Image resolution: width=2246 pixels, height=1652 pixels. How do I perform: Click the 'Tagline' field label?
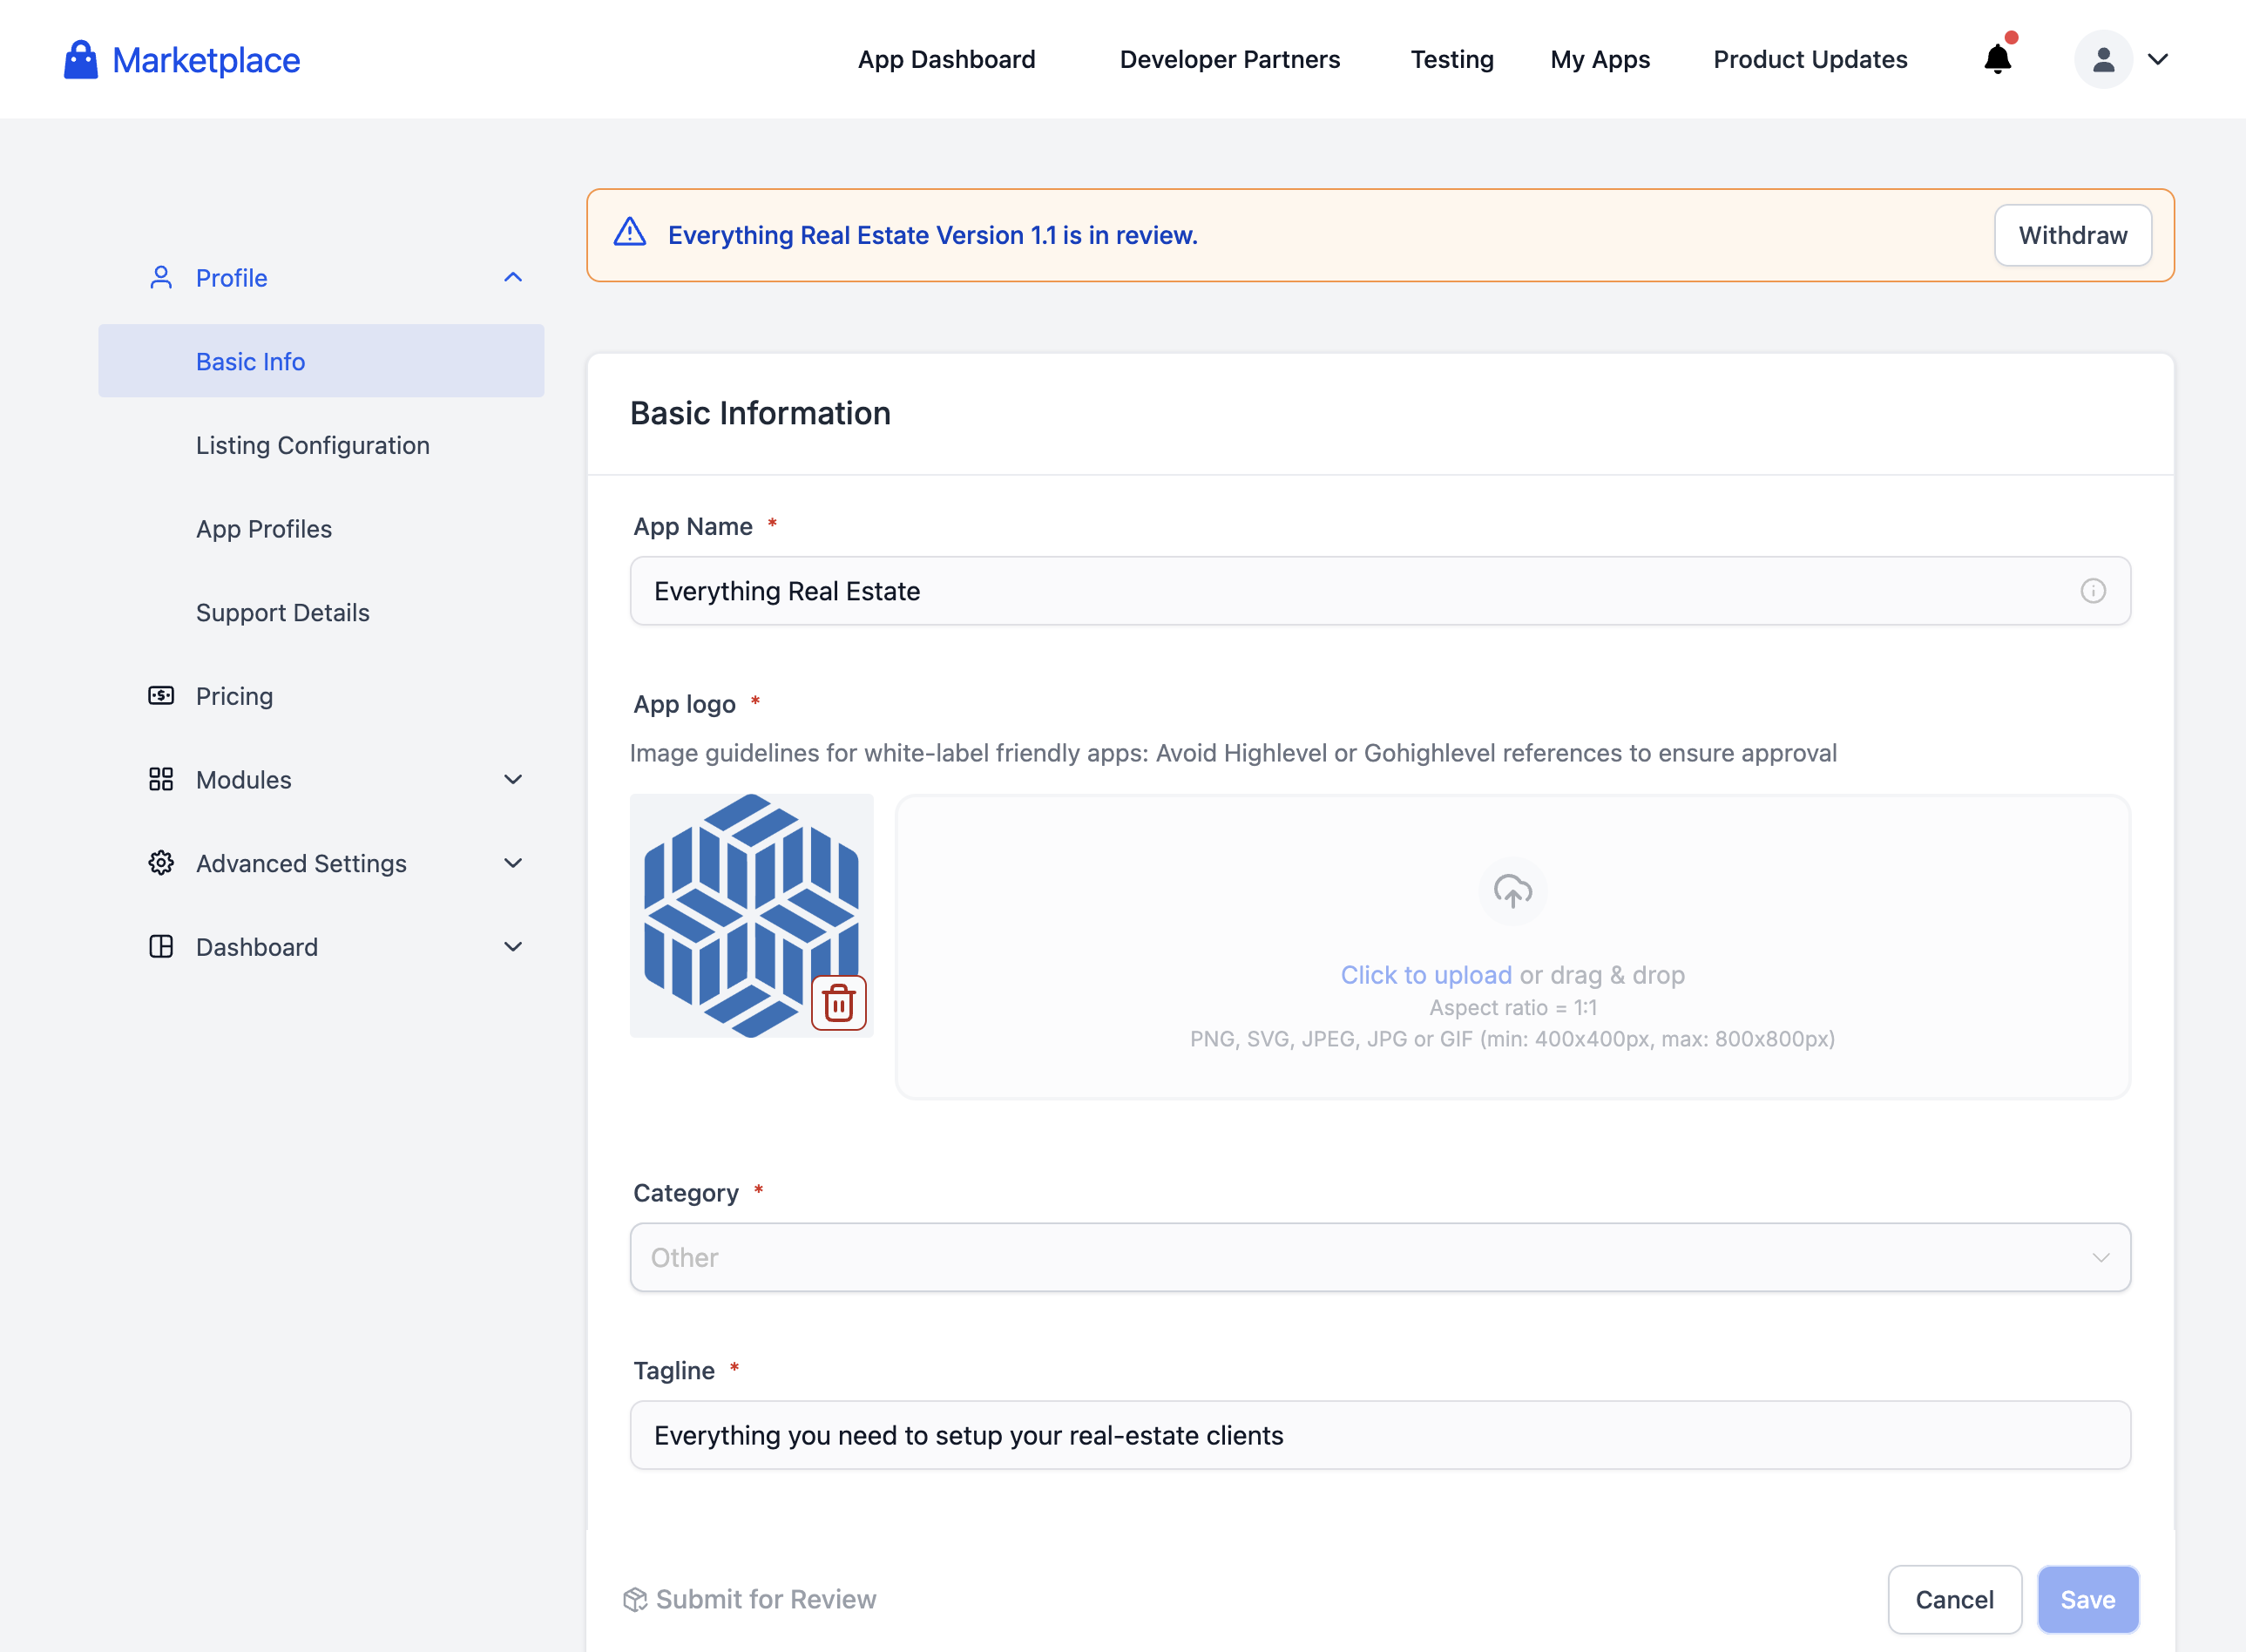click(x=674, y=1371)
